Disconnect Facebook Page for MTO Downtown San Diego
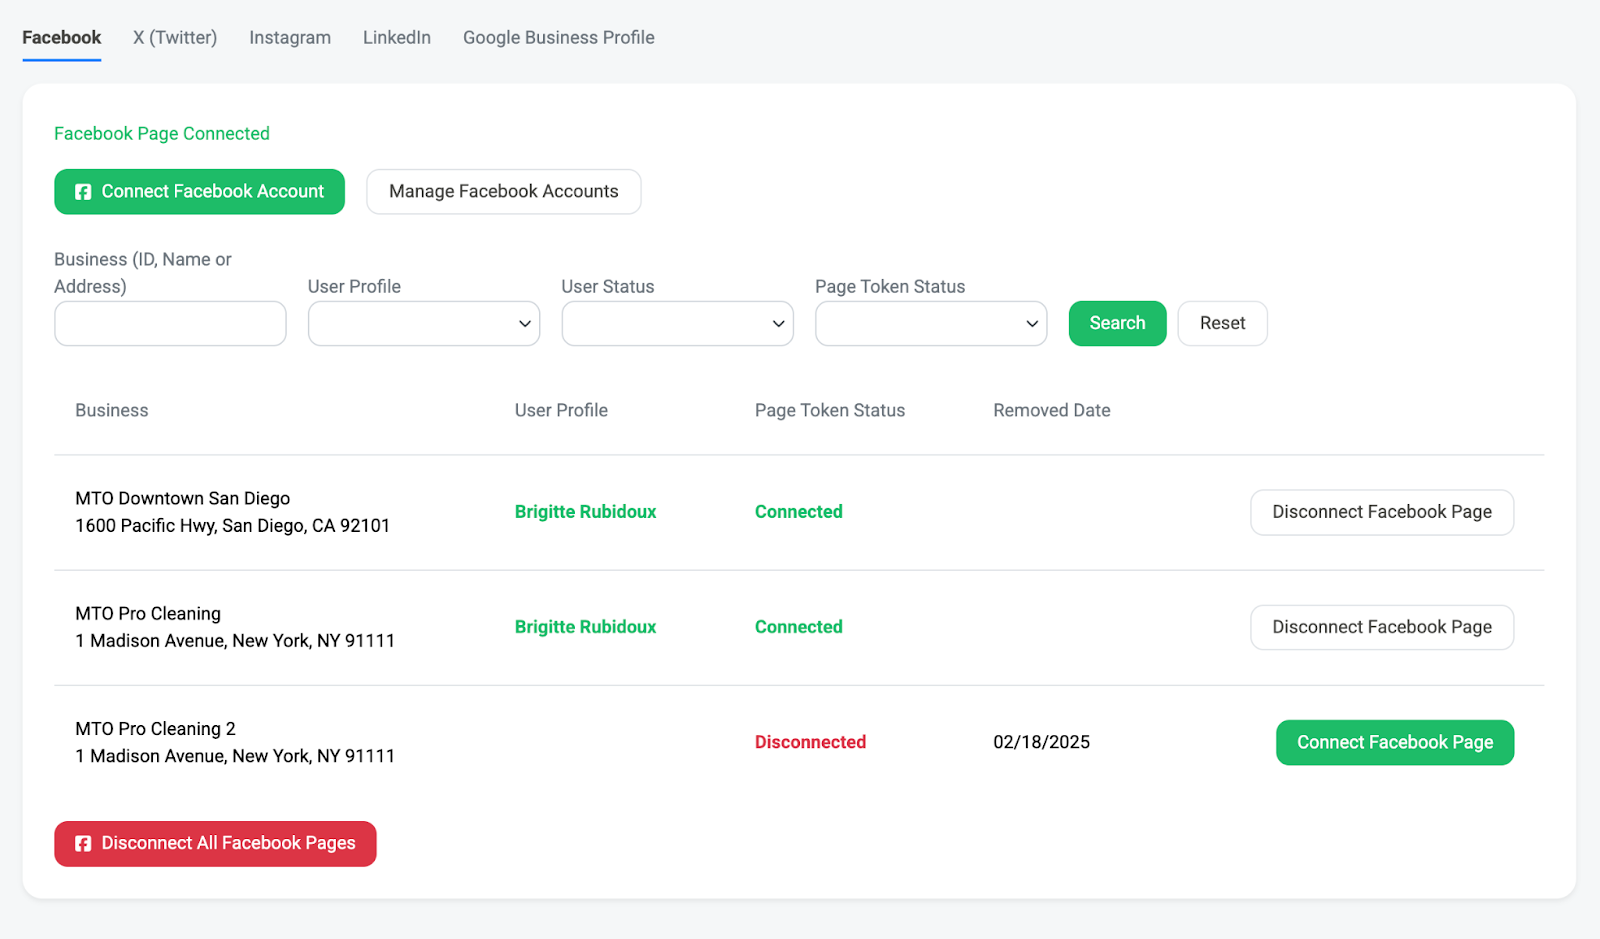Image resolution: width=1600 pixels, height=939 pixels. 1382,512
